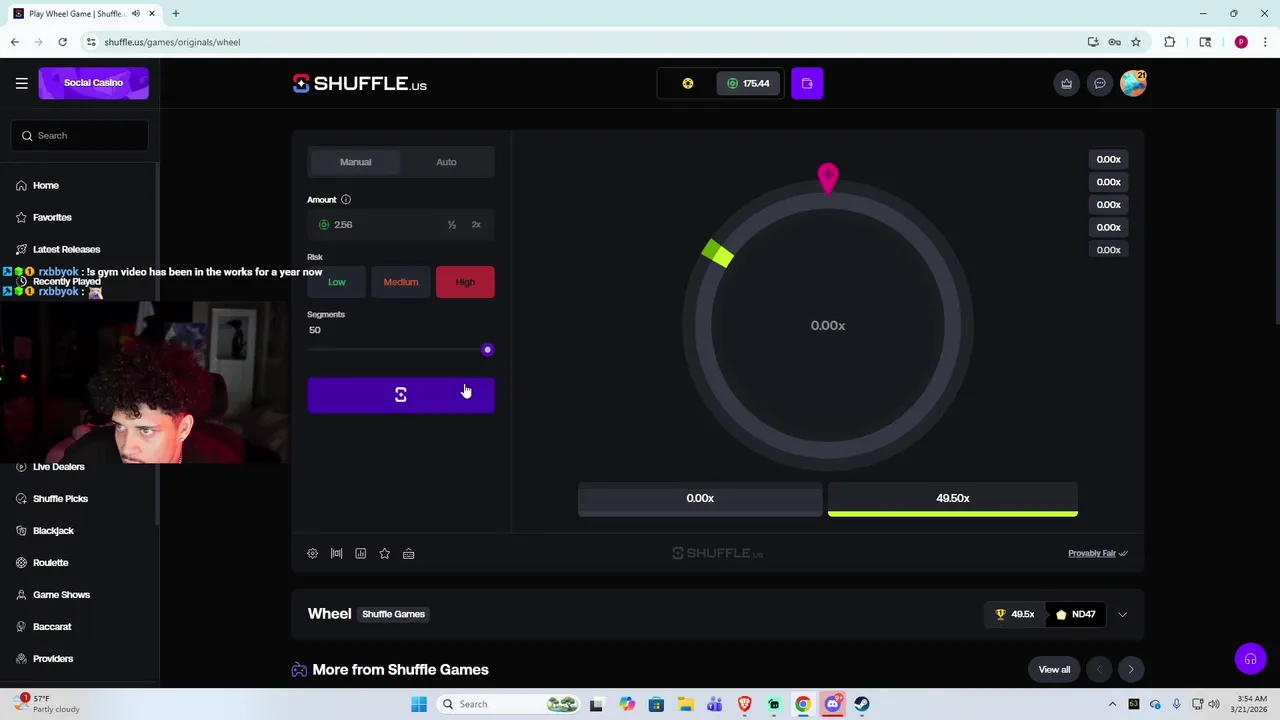Open Chrome extensions puzzle icon
This screenshot has width=1280, height=720.
[x=1170, y=42]
